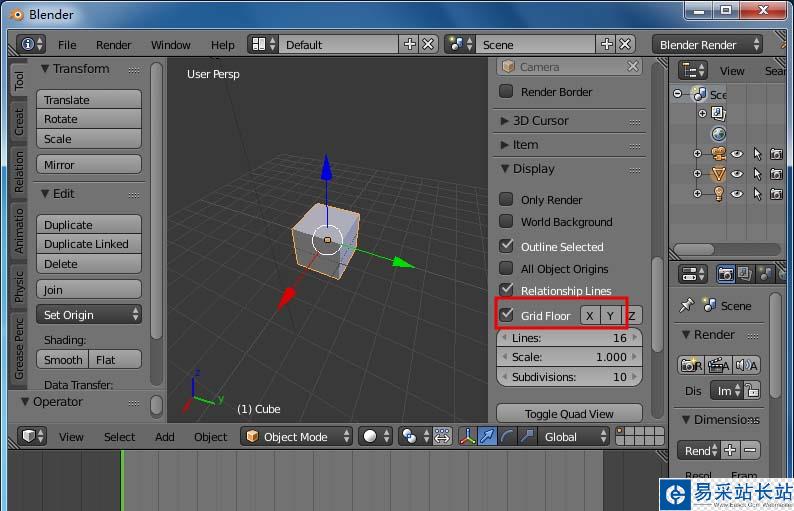The height and width of the screenshot is (511, 794).
Task: Open the Window menu
Action: (x=171, y=45)
